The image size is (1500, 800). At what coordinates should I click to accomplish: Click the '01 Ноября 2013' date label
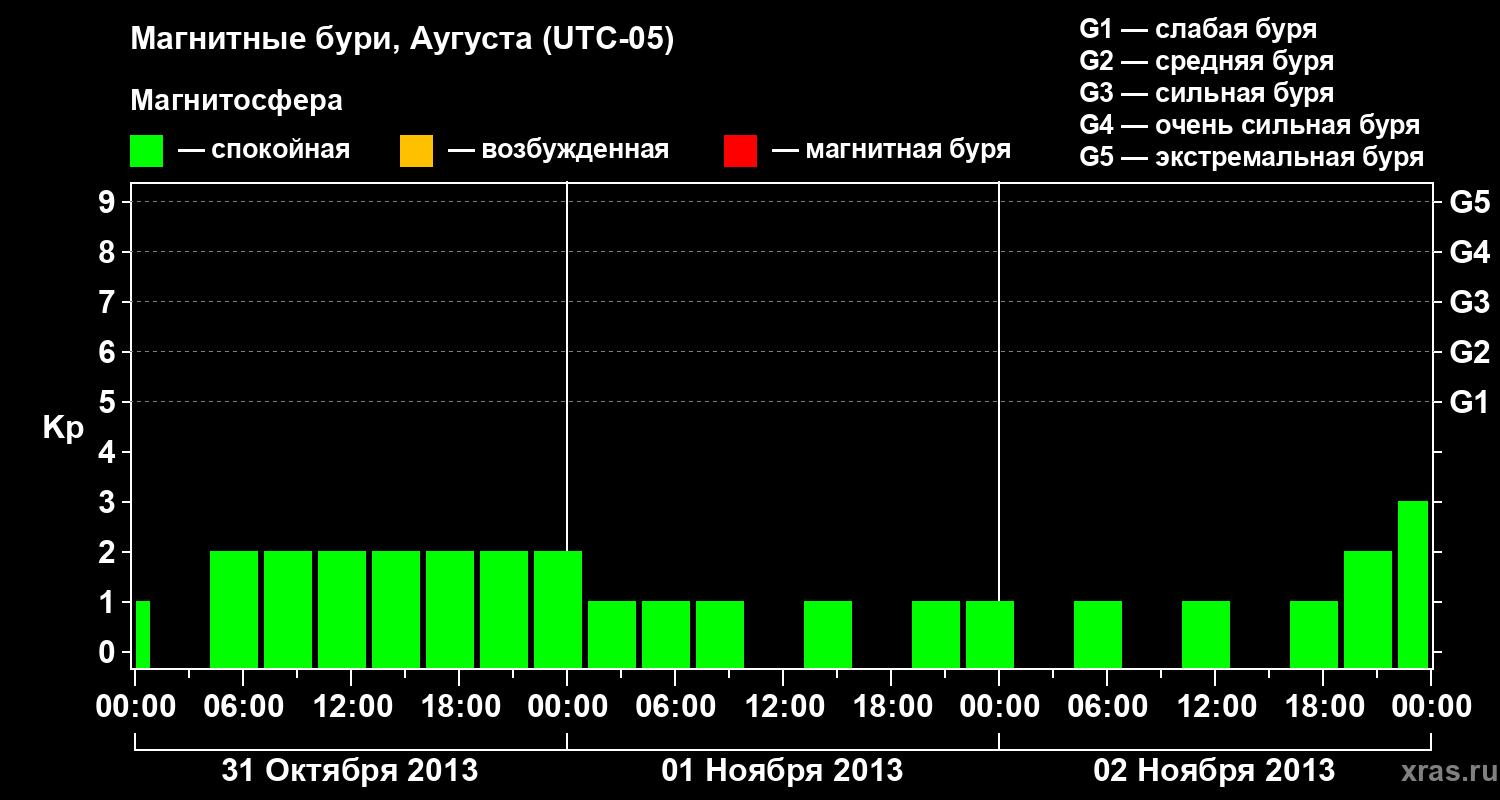(x=782, y=771)
